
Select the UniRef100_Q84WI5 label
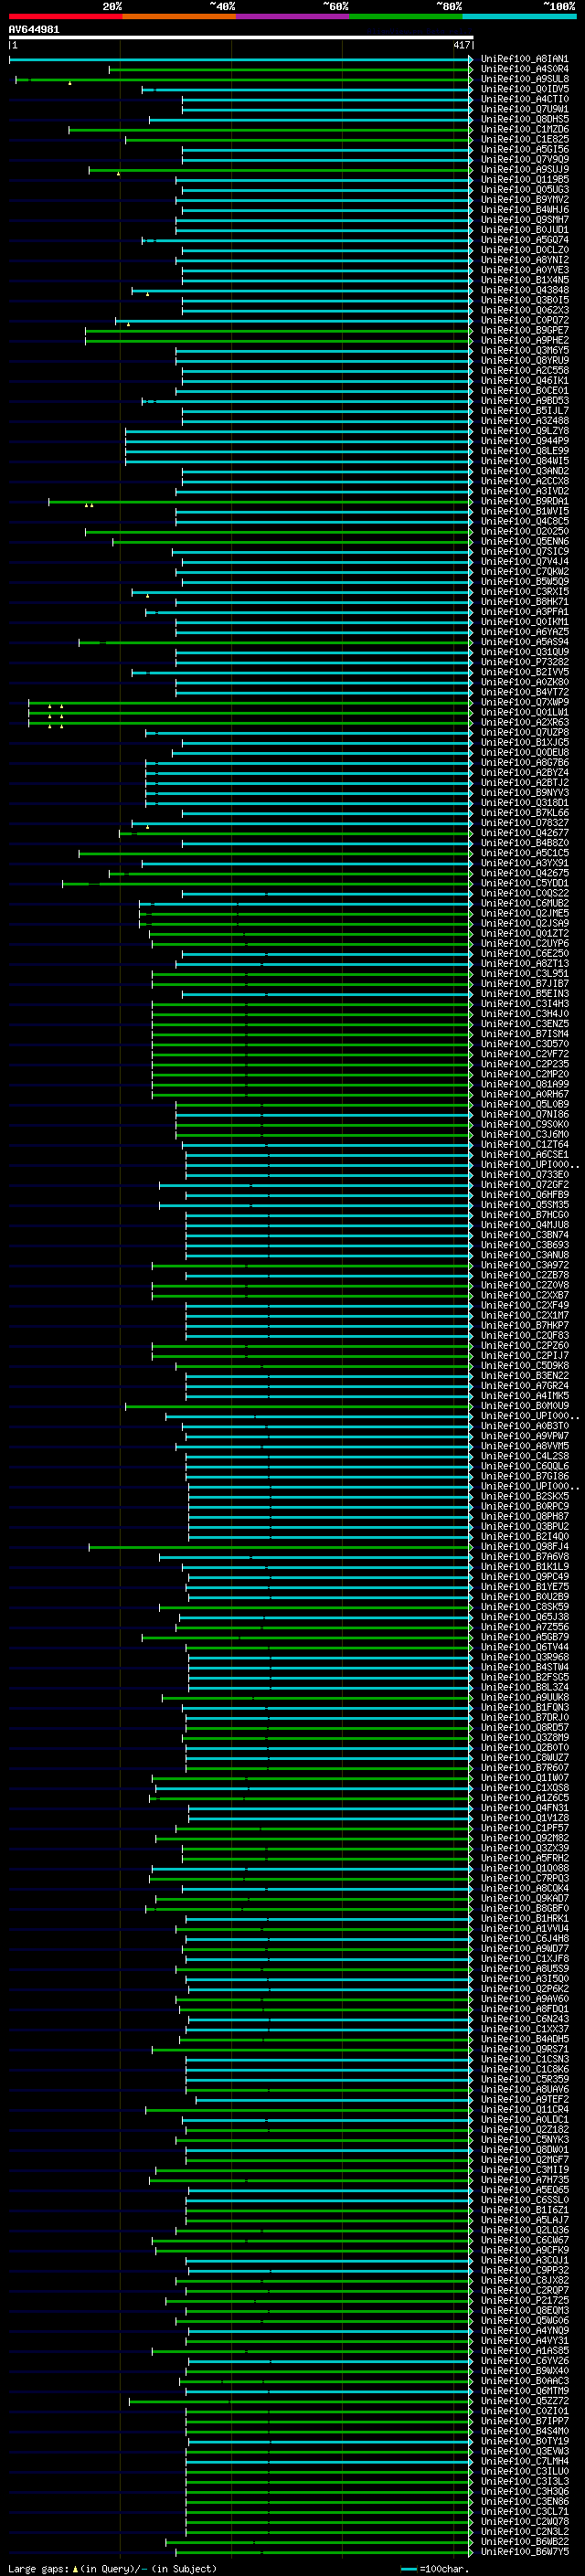tap(525, 461)
